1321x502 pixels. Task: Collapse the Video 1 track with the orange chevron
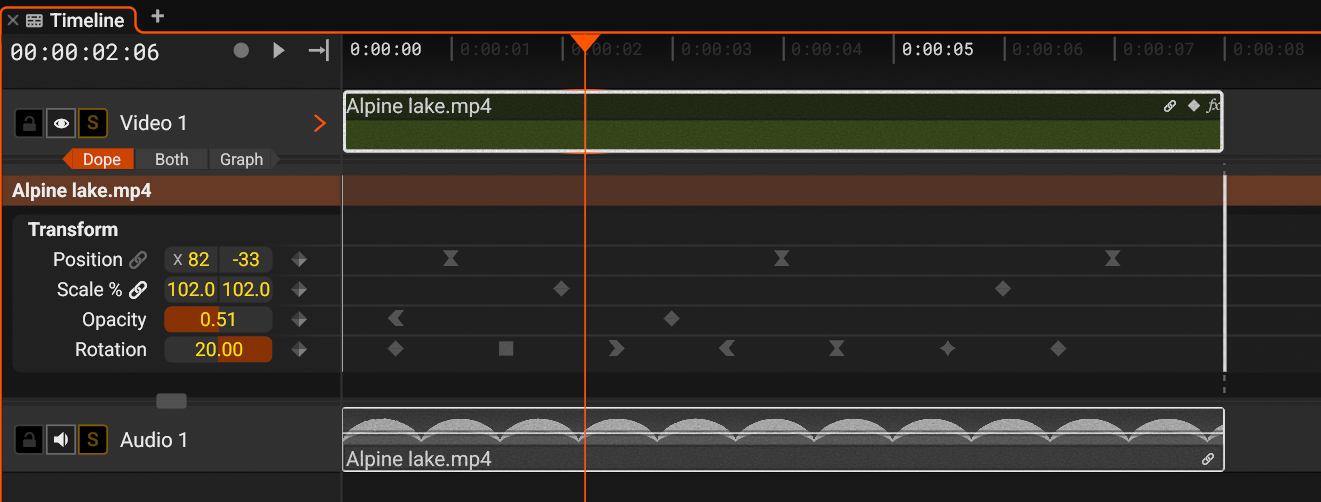pos(320,123)
